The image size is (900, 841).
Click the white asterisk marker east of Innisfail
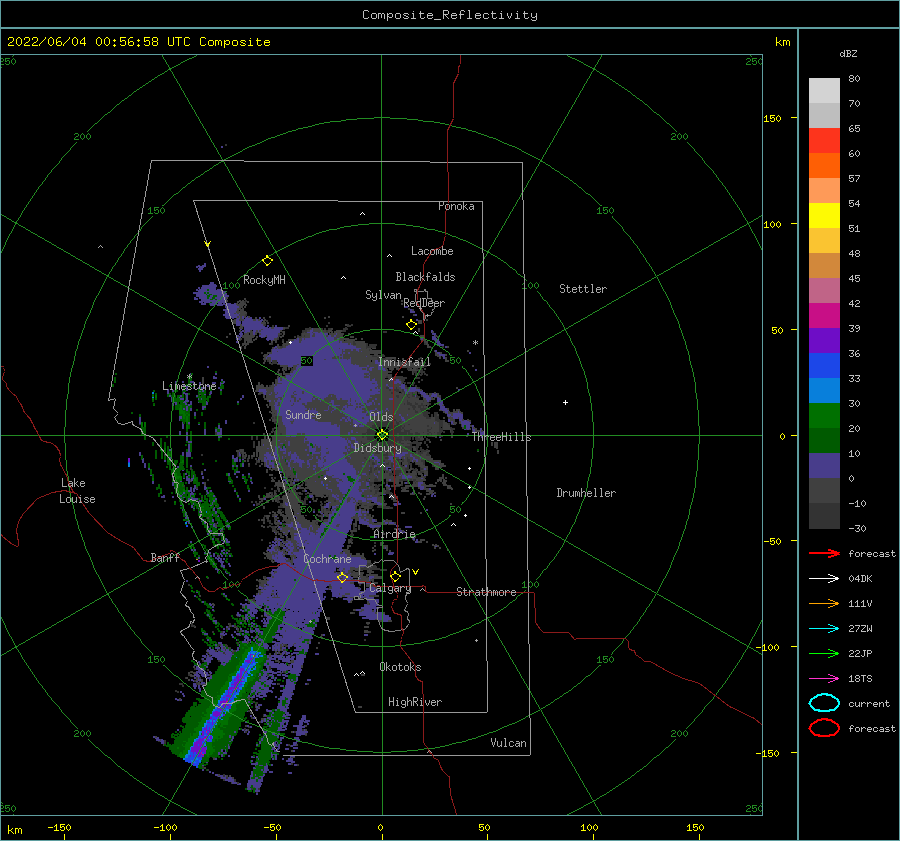(475, 343)
